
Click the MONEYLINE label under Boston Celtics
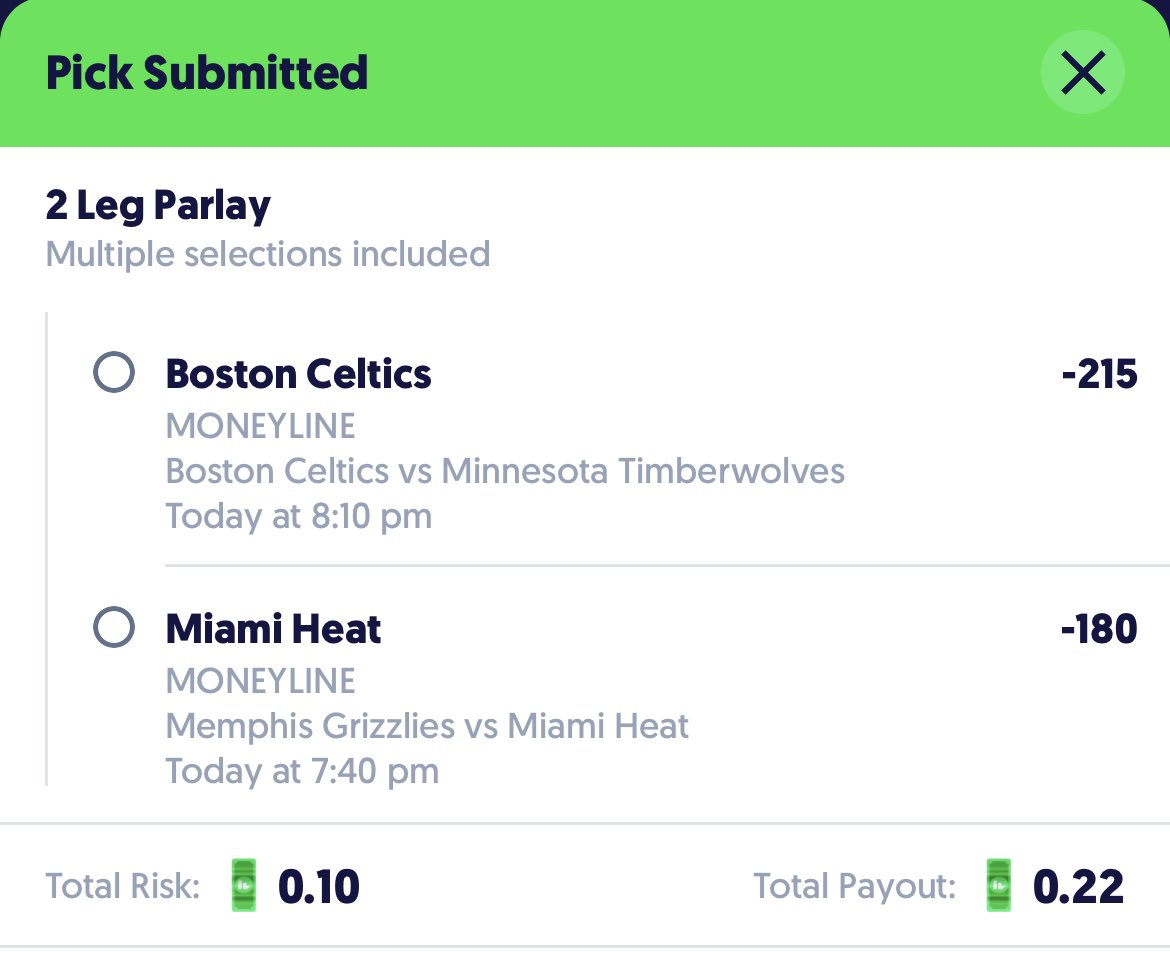pyautogui.click(x=260, y=426)
